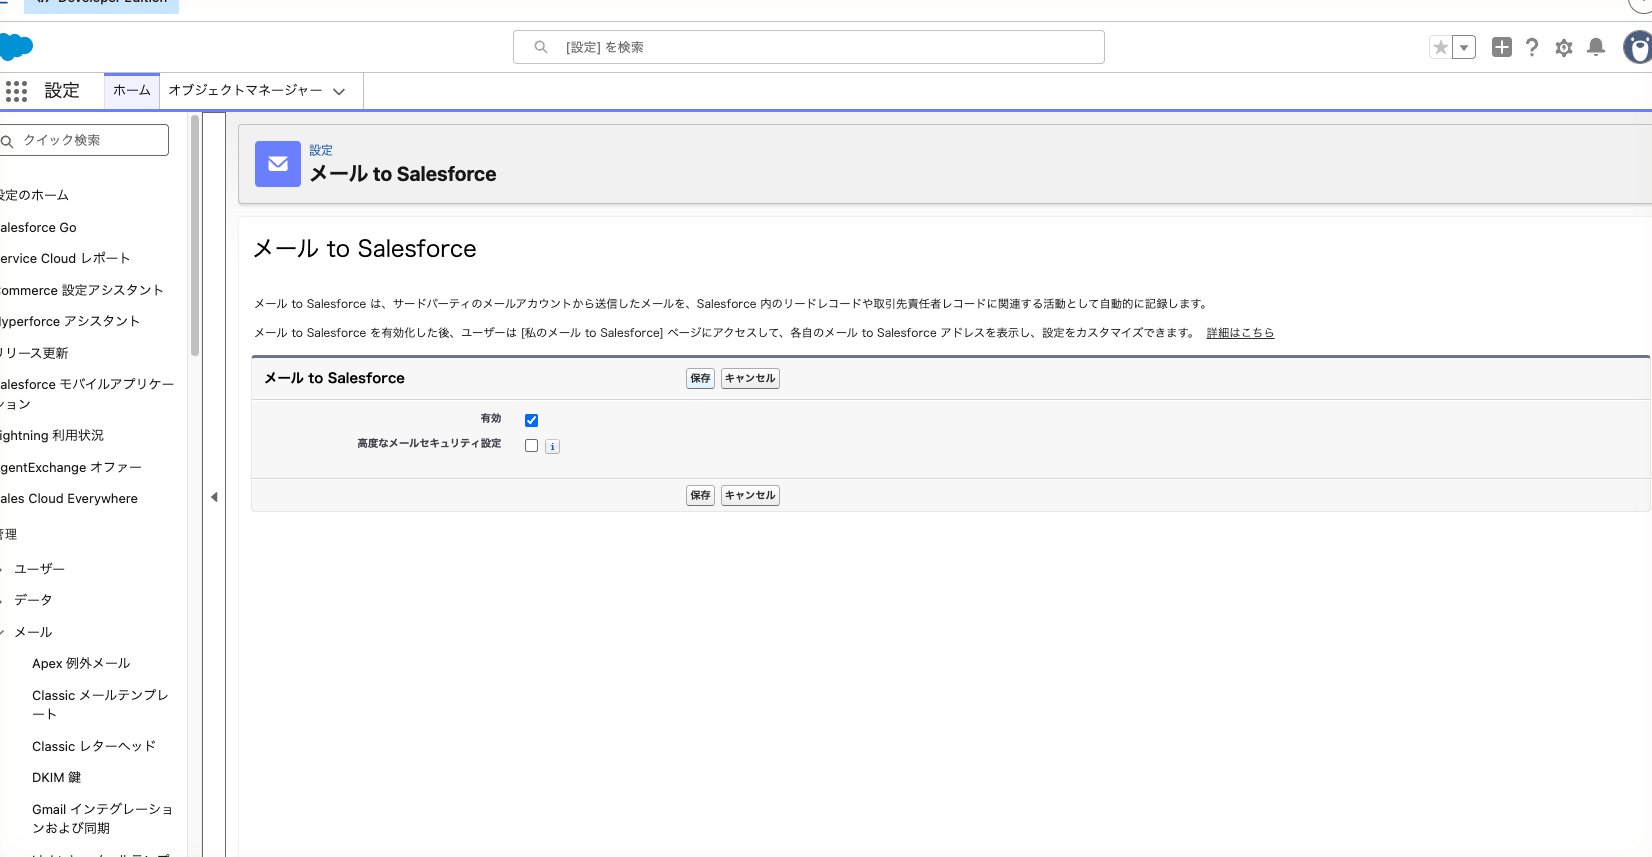Open Apex 例外メール item

pos(81,663)
